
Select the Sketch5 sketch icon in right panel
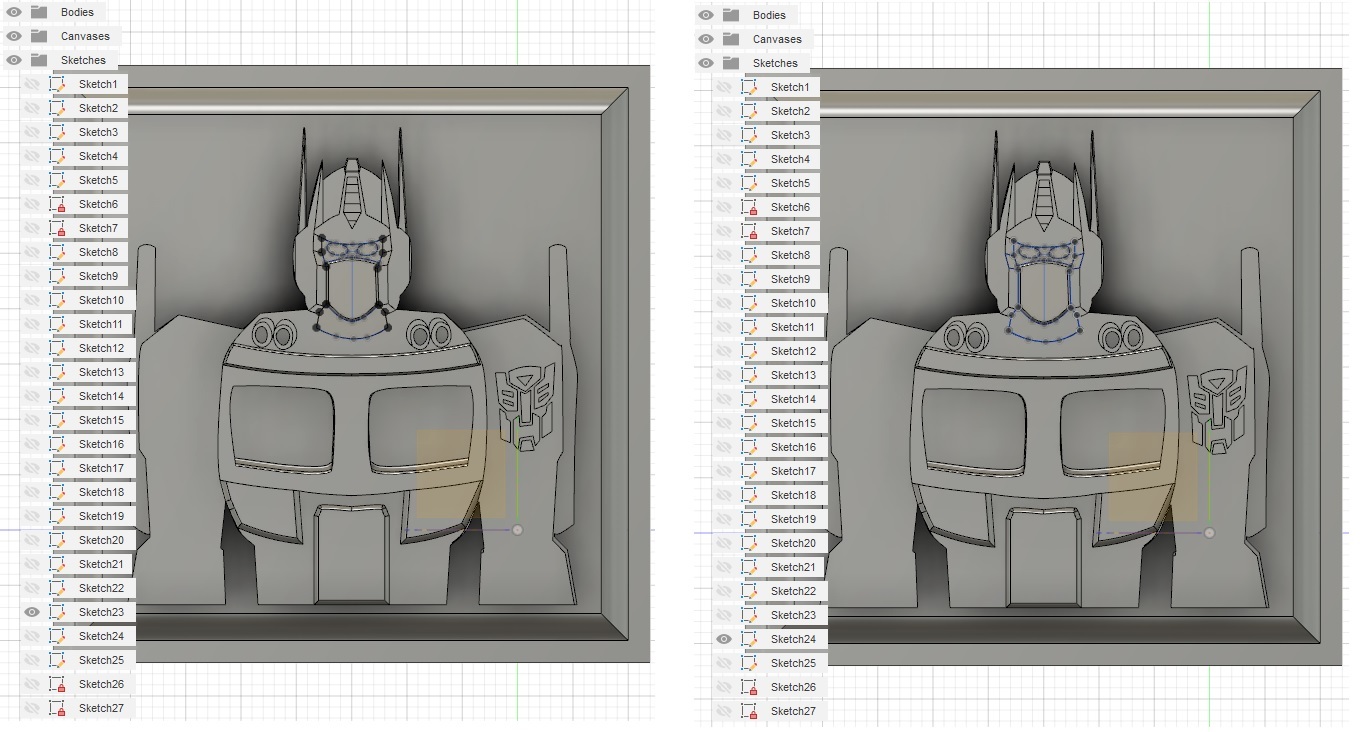750,183
